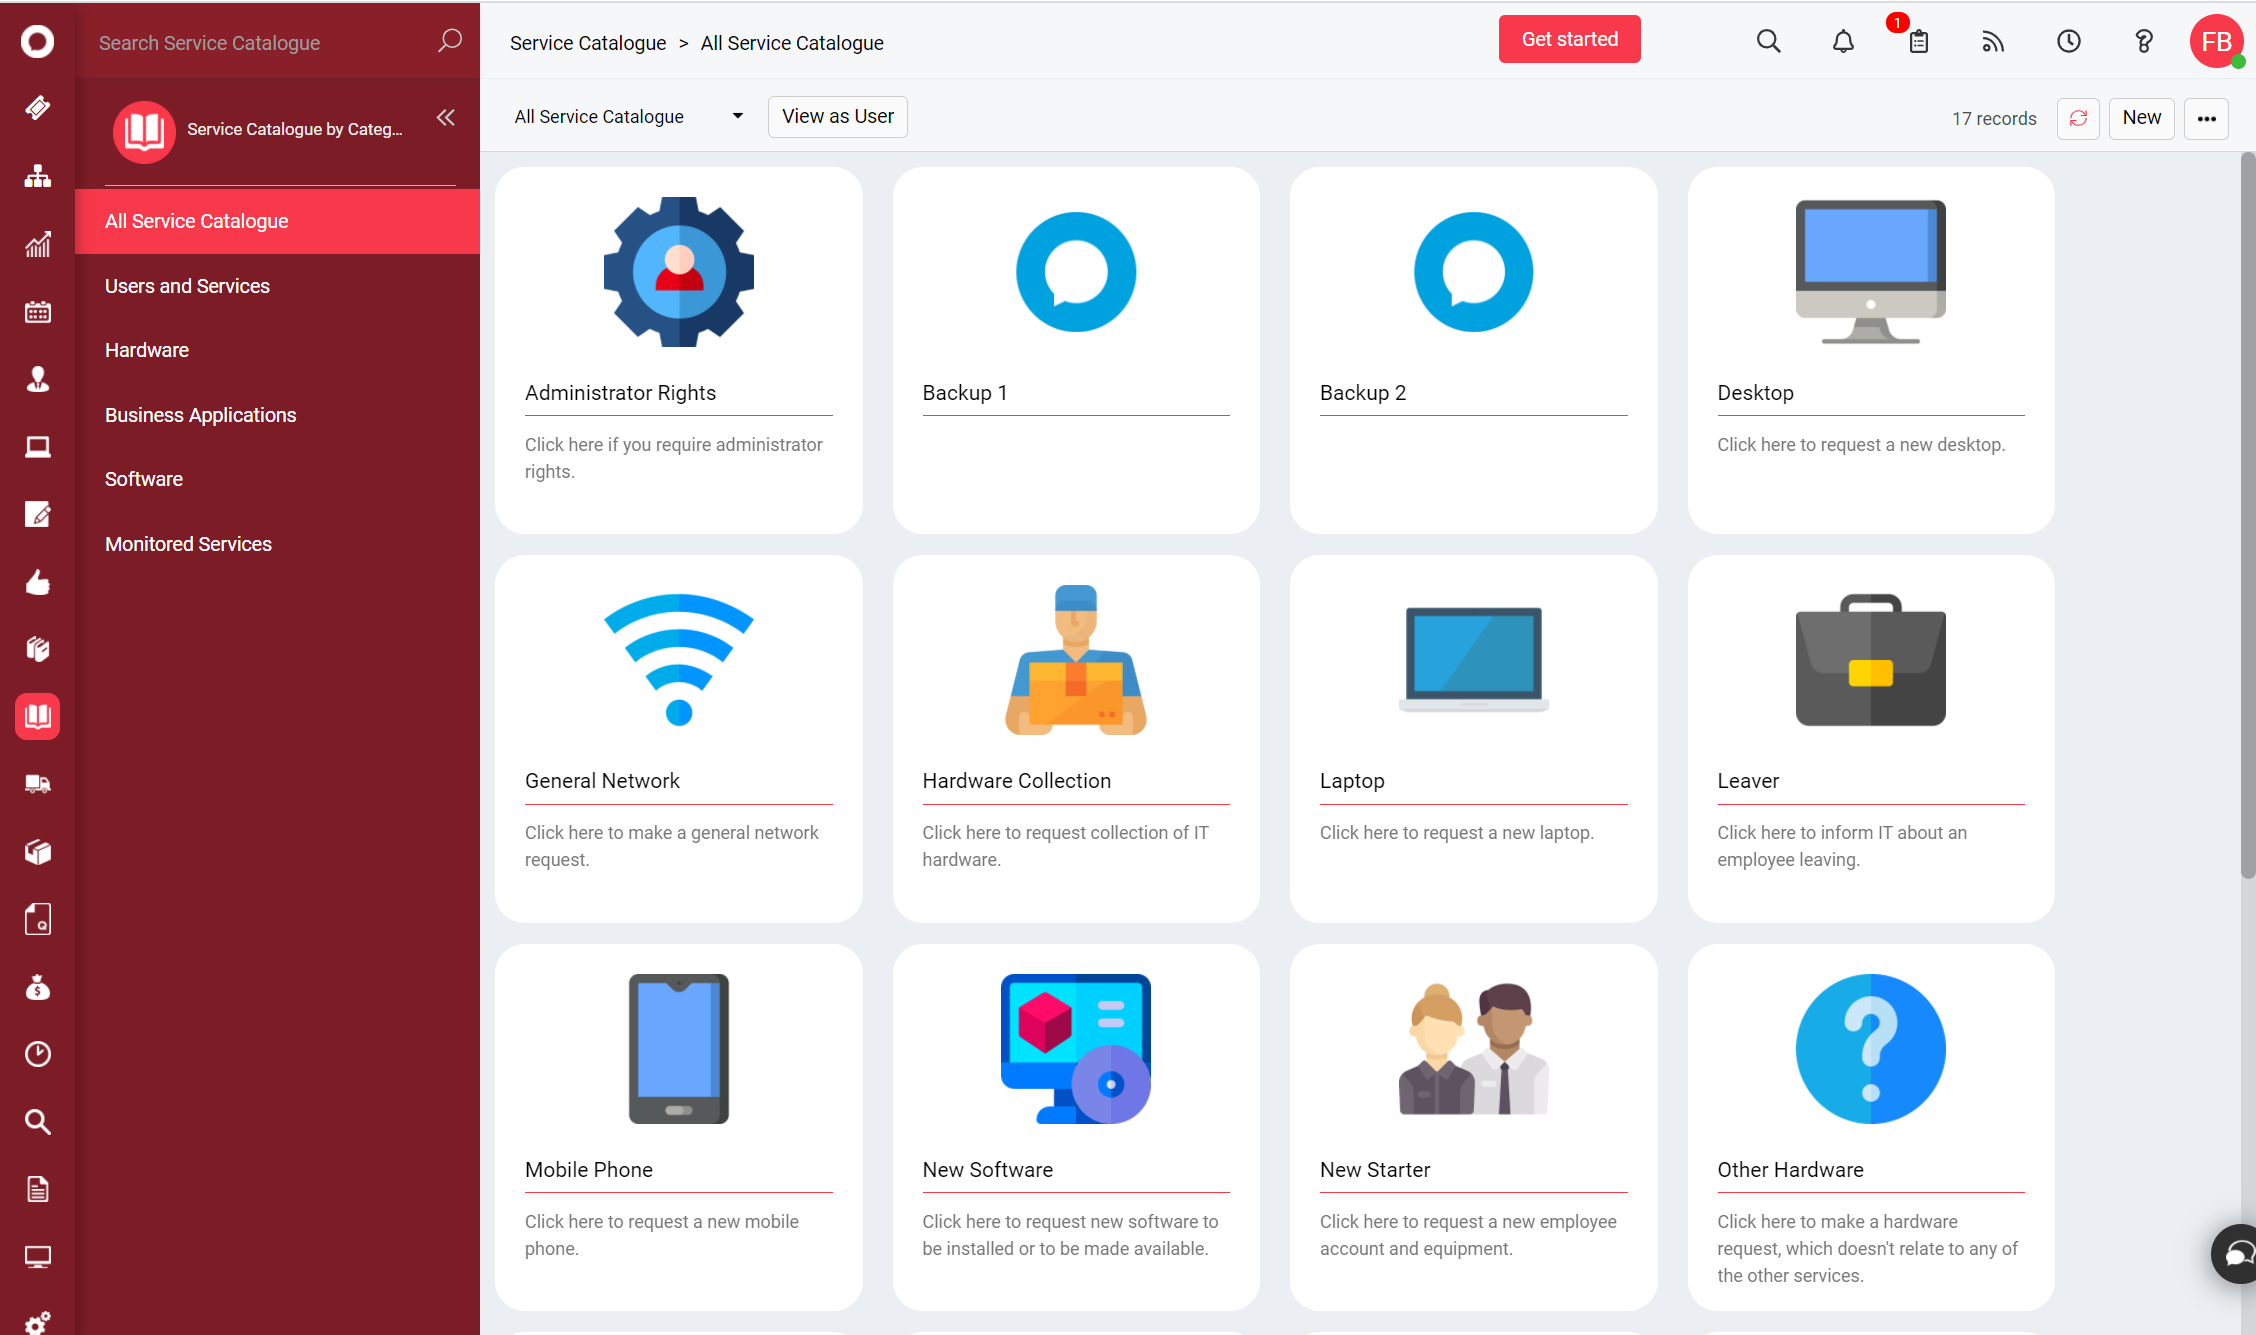The image size is (2256, 1335).
Task: Collapse the Service Catalogue side panel
Action: click(x=446, y=117)
